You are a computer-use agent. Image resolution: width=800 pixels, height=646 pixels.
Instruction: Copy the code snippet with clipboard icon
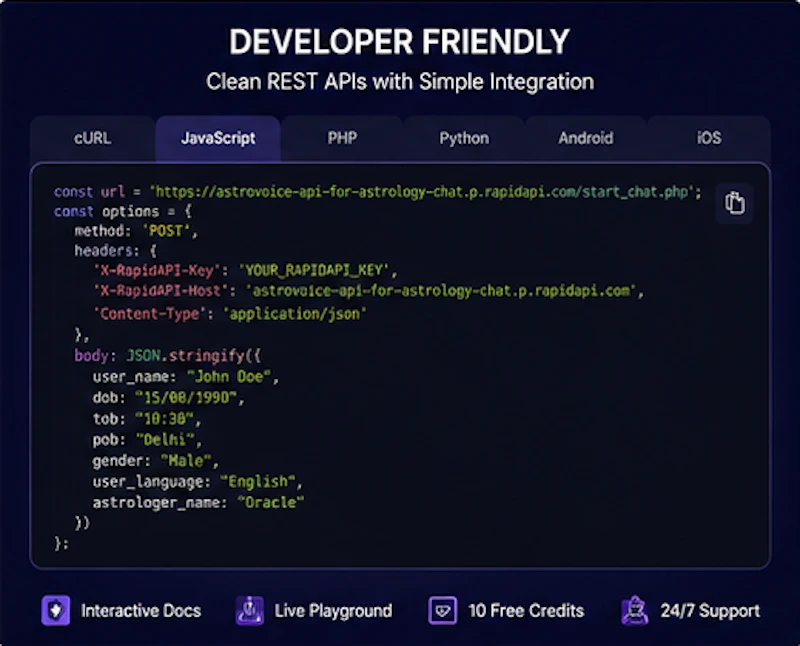click(x=735, y=203)
